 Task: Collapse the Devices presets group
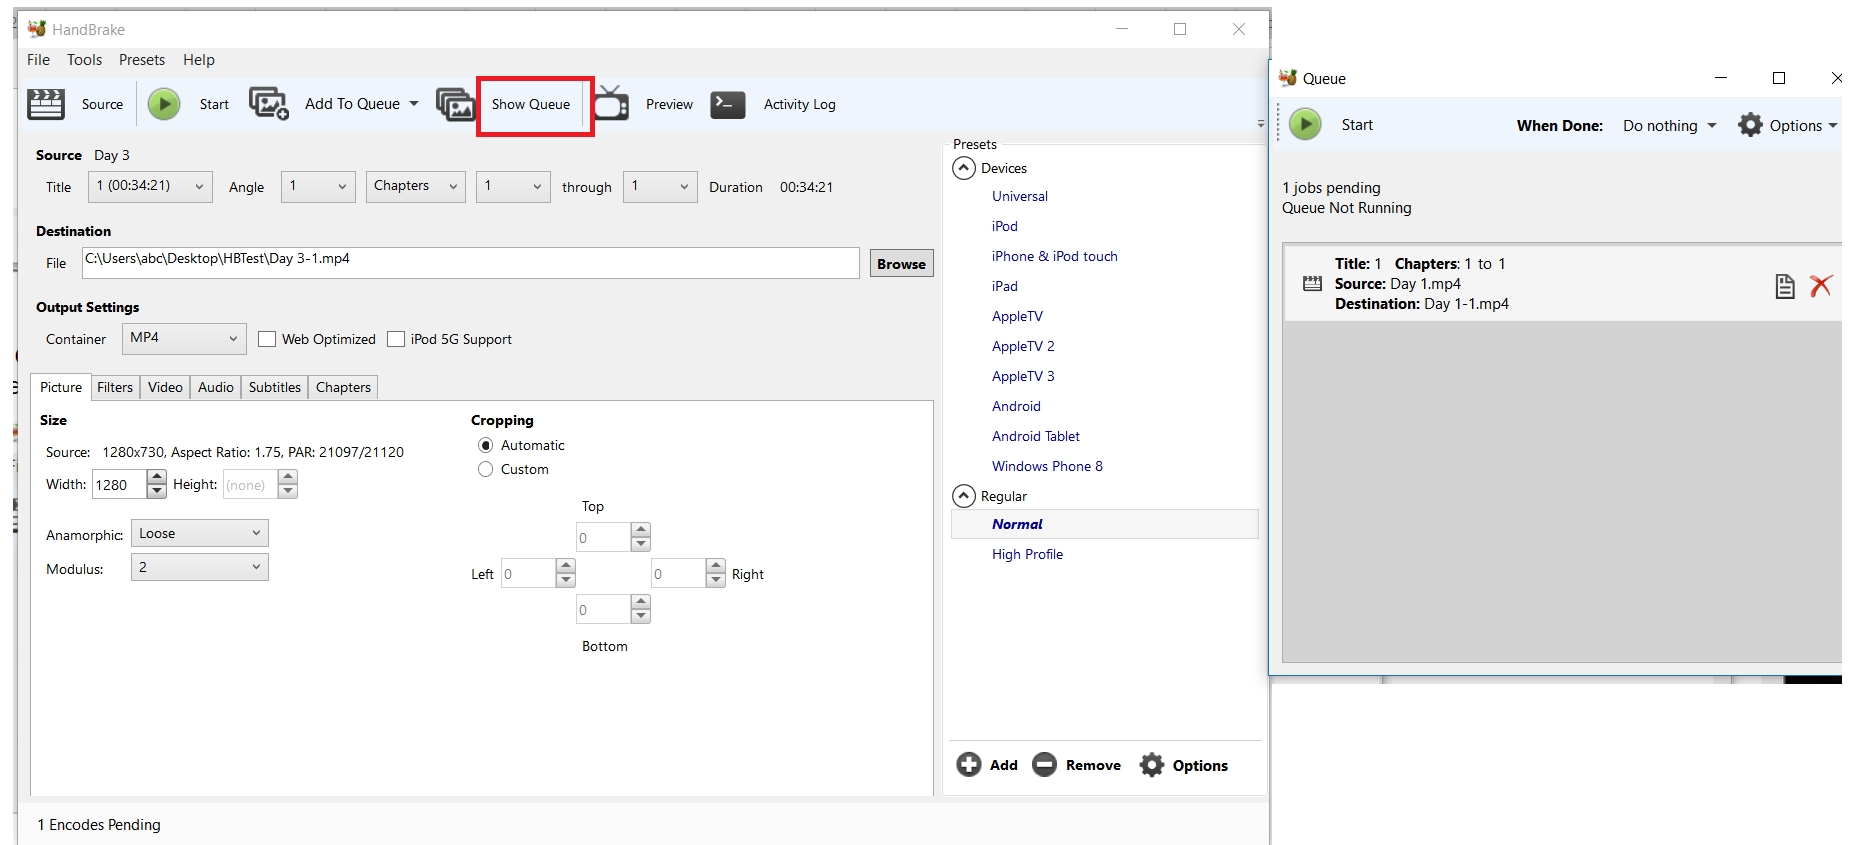coord(964,168)
